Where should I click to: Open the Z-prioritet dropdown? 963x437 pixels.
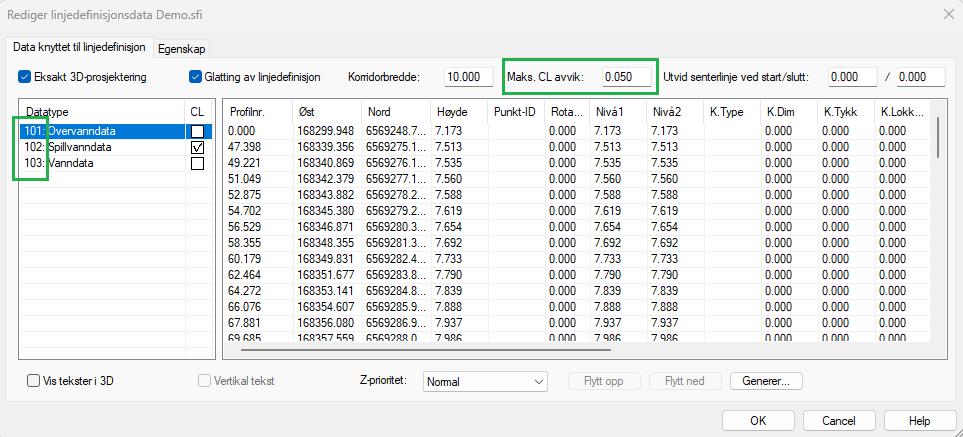tap(485, 381)
